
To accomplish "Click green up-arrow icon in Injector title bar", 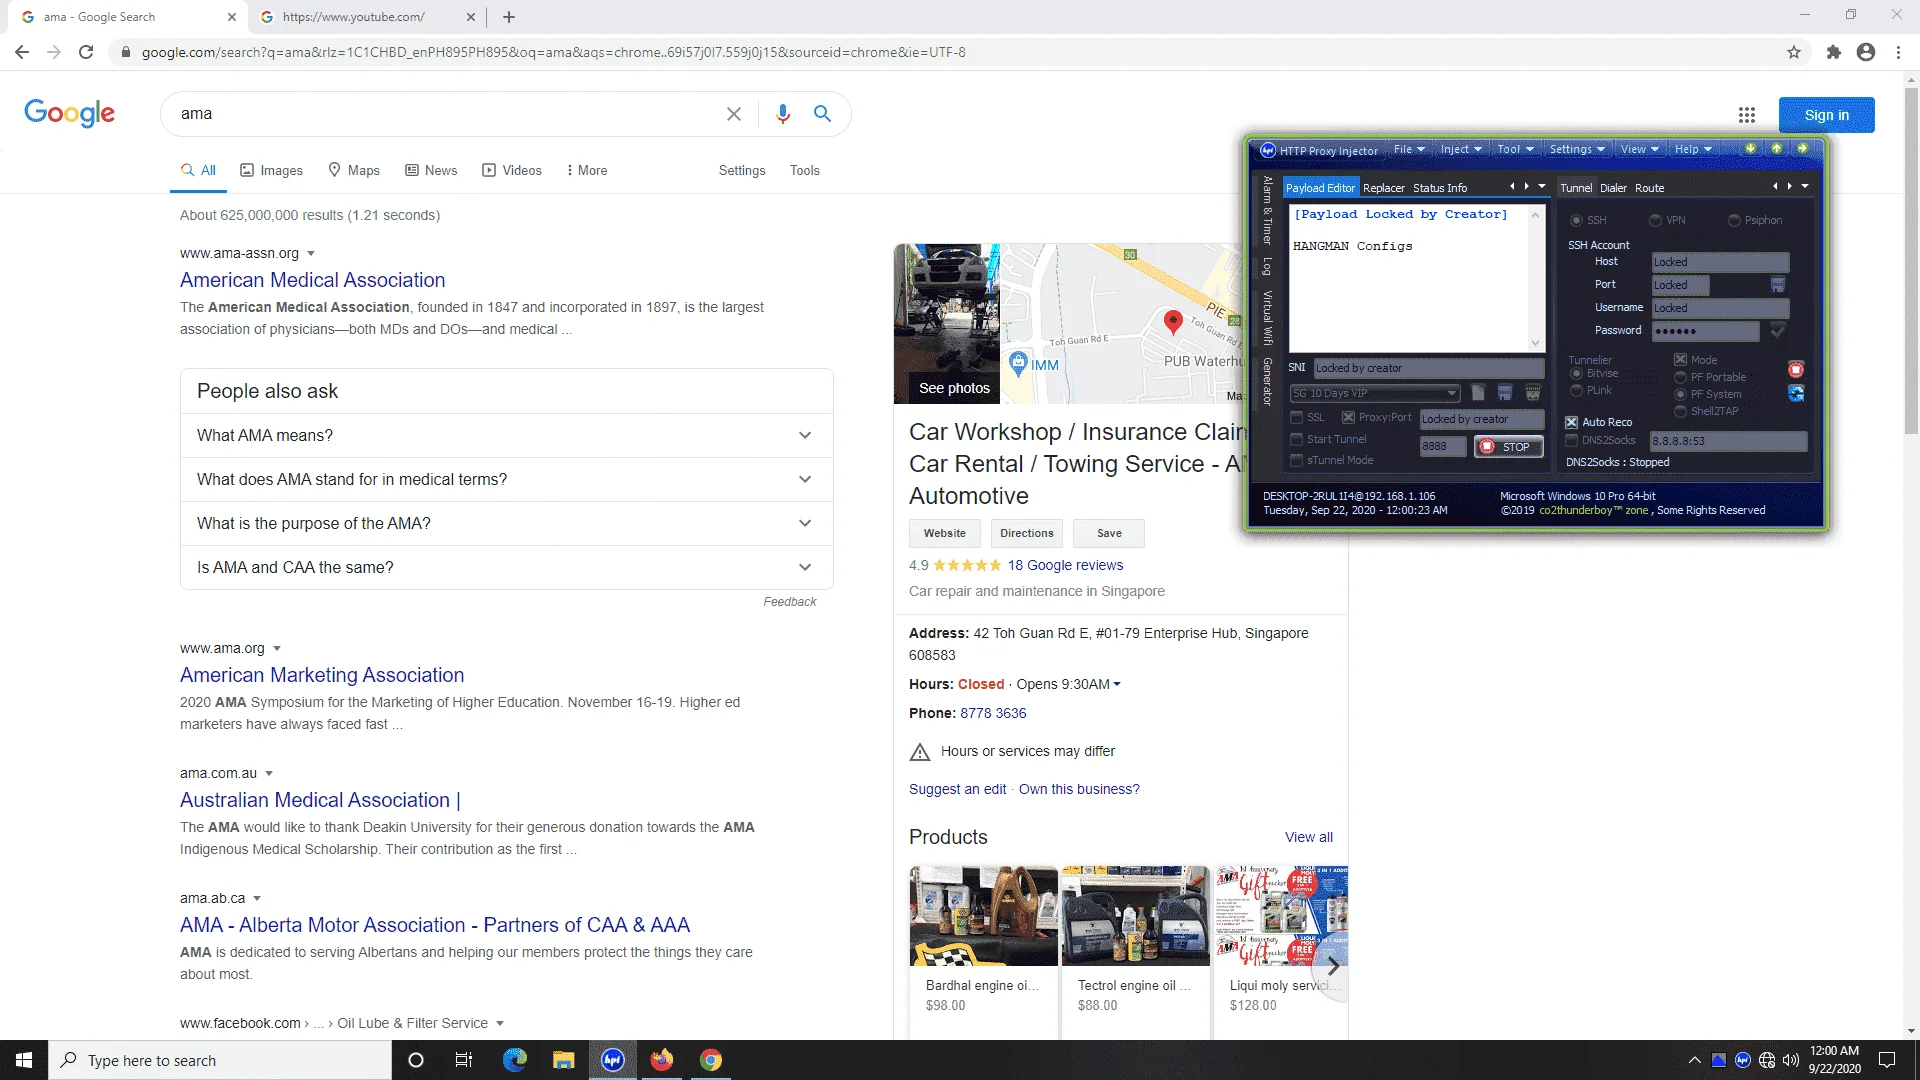I will pyautogui.click(x=1777, y=149).
